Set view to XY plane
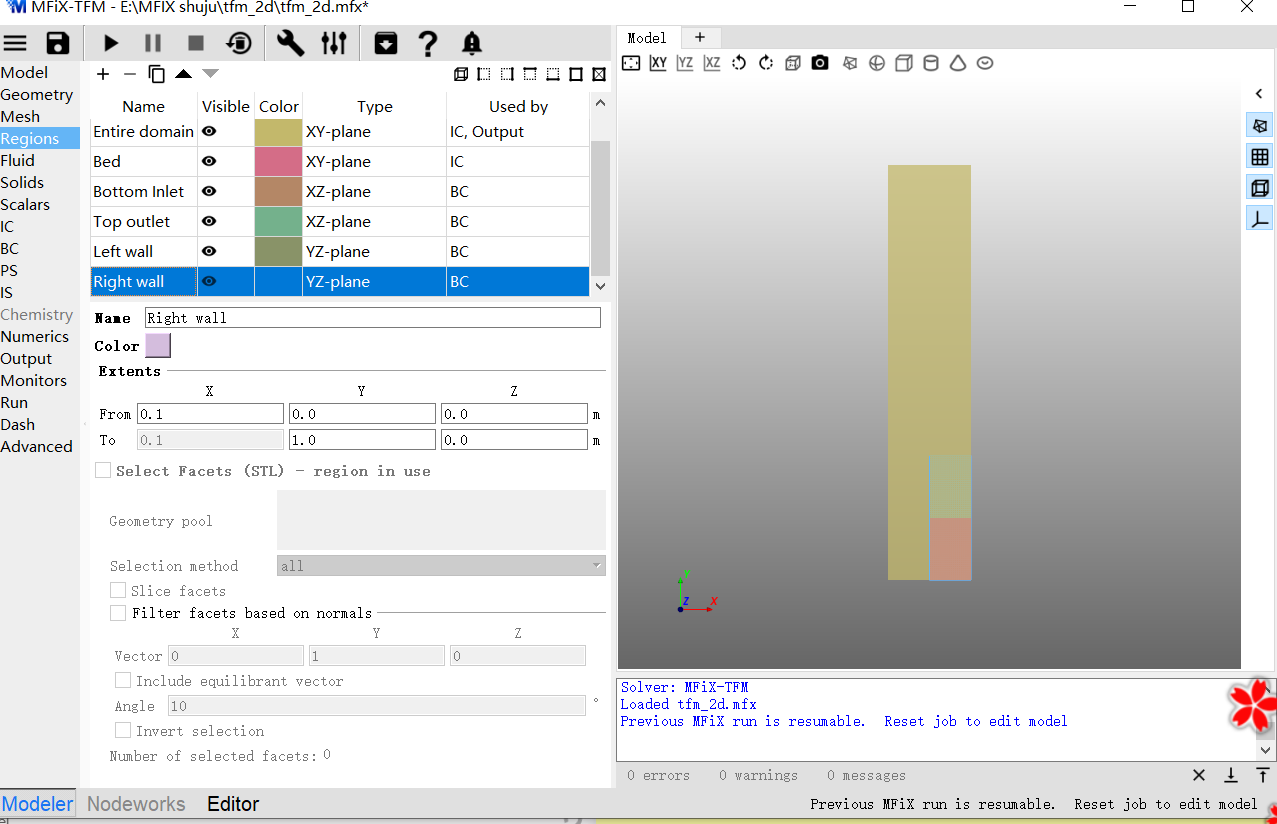The height and width of the screenshot is (824, 1277). click(658, 63)
